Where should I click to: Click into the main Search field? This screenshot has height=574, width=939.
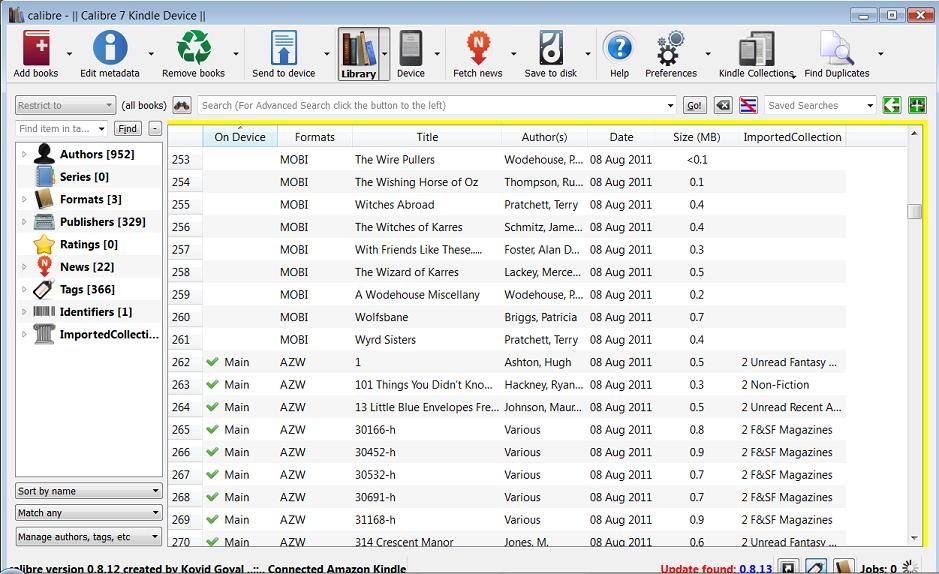(437, 105)
